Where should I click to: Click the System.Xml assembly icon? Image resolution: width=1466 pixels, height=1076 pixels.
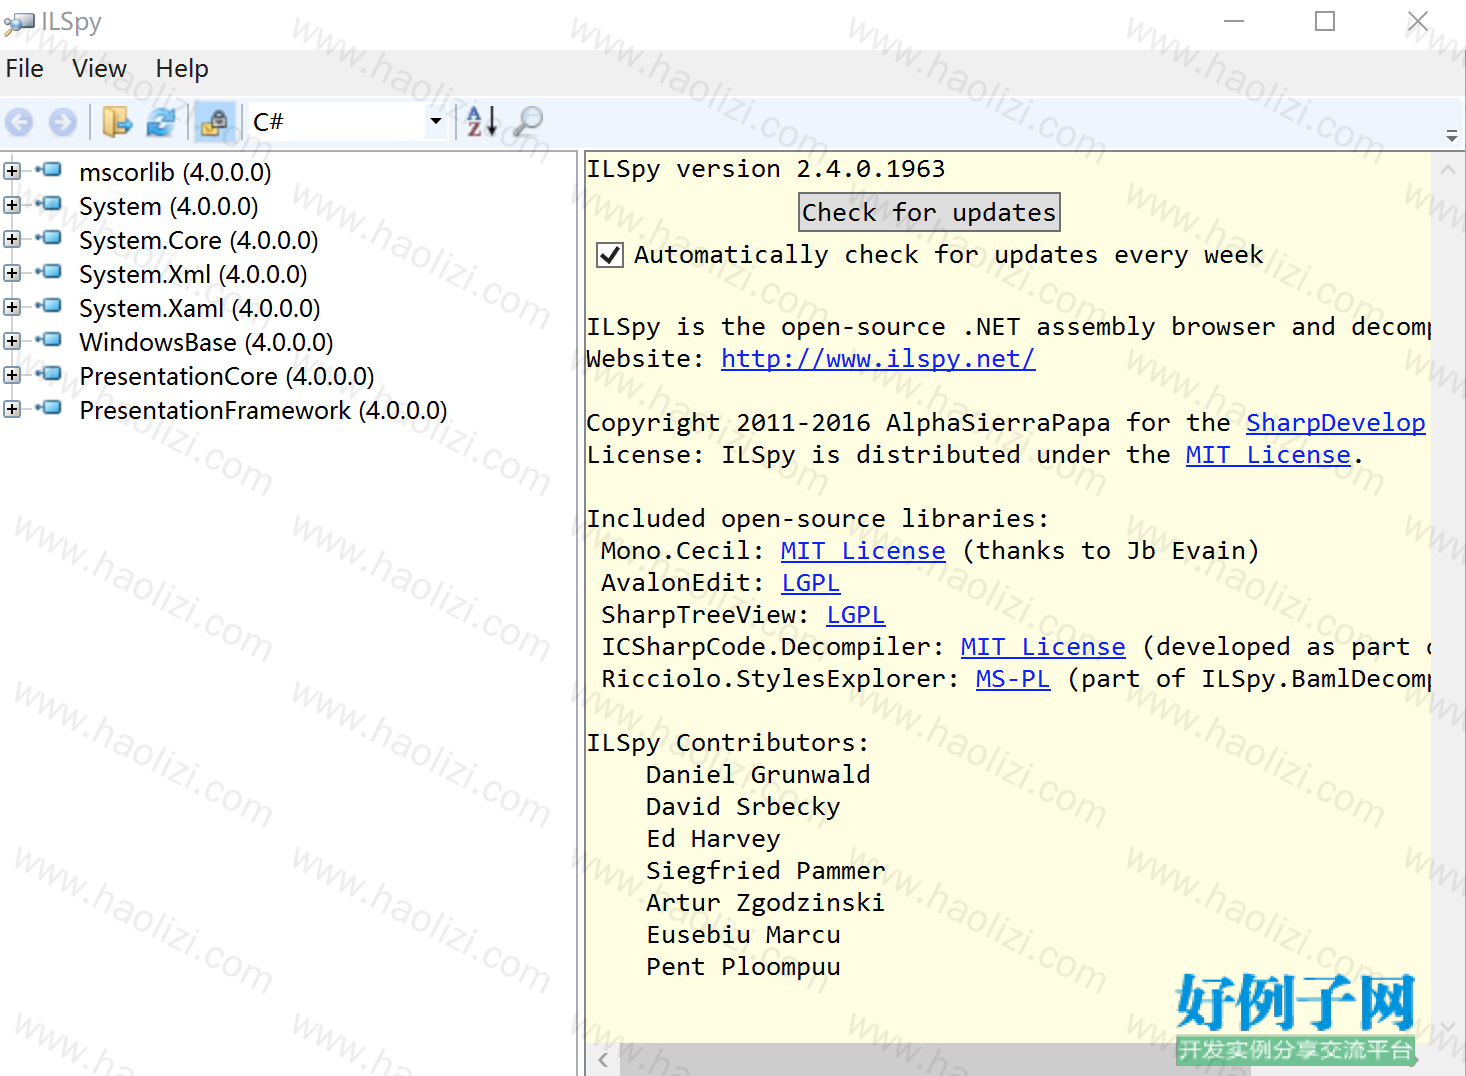(x=49, y=272)
